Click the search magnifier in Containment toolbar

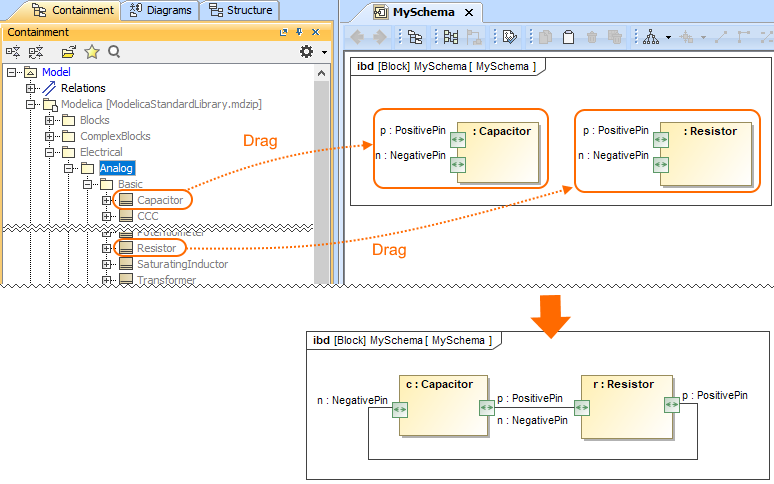tap(114, 52)
